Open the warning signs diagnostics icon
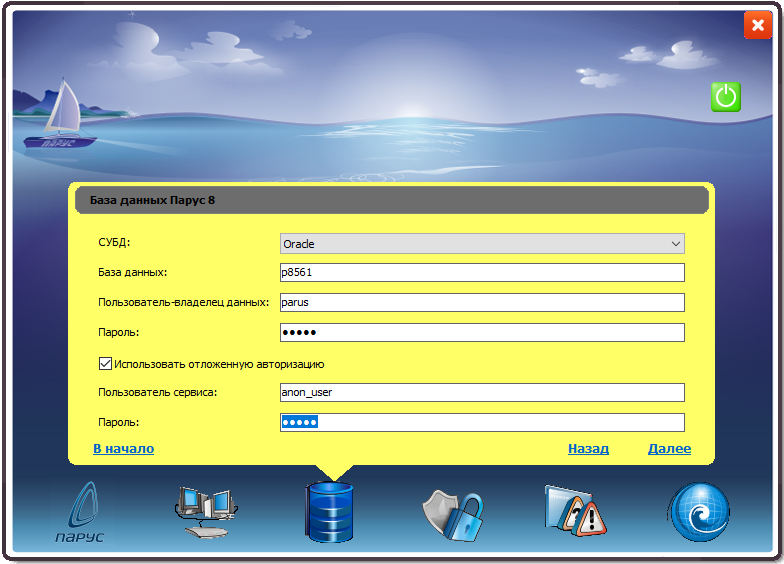Viewport: 784px width, 564px height. (x=575, y=511)
